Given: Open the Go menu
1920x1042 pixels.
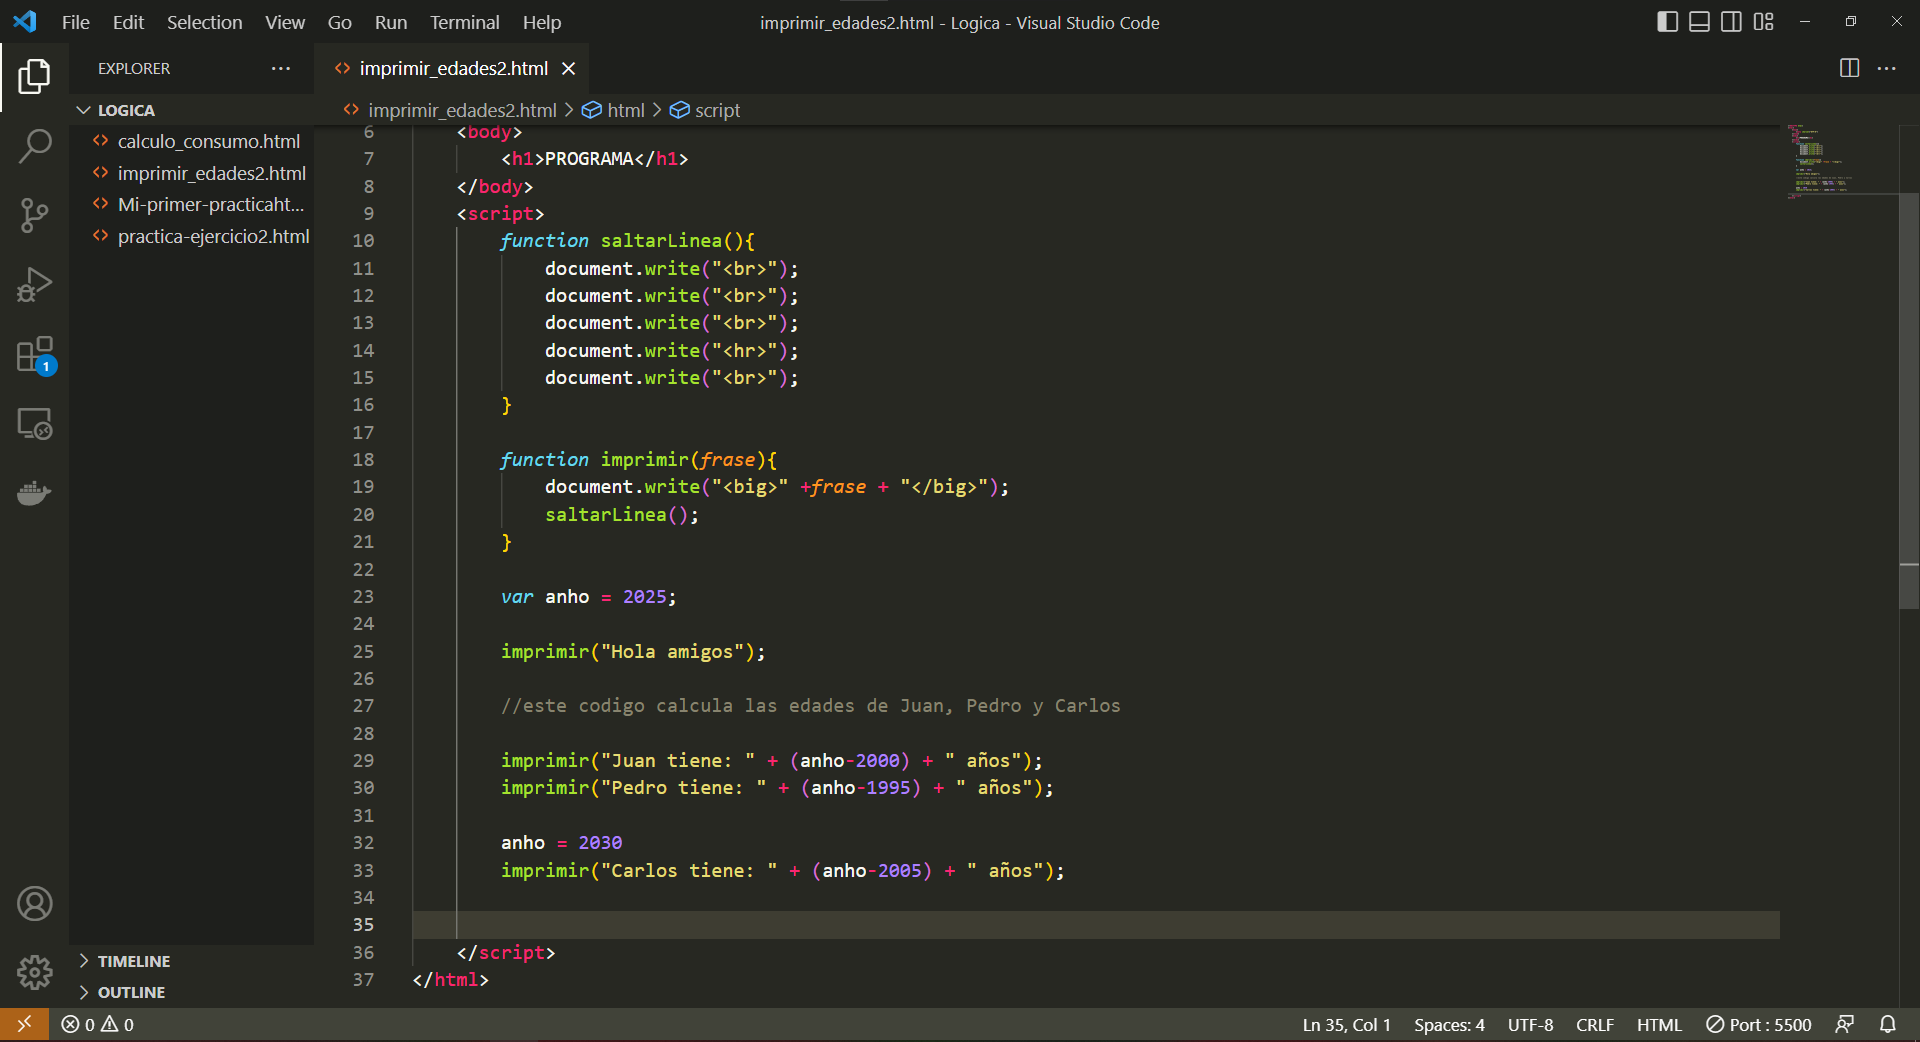Looking at the screenshot, I should 339,22.
